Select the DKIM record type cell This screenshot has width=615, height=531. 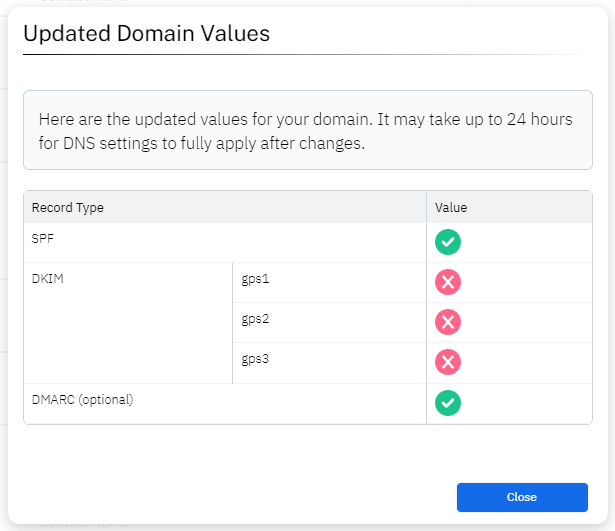(128, 323)
